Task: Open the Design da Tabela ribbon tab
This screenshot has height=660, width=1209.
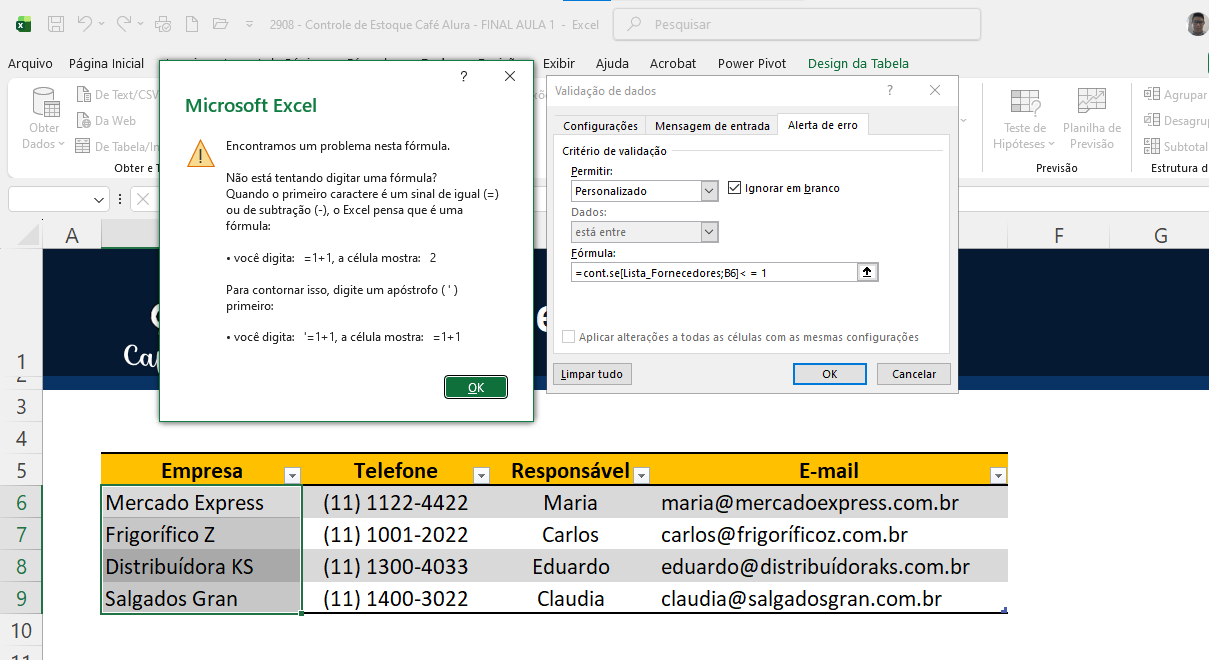Action: tap(858, 63)
